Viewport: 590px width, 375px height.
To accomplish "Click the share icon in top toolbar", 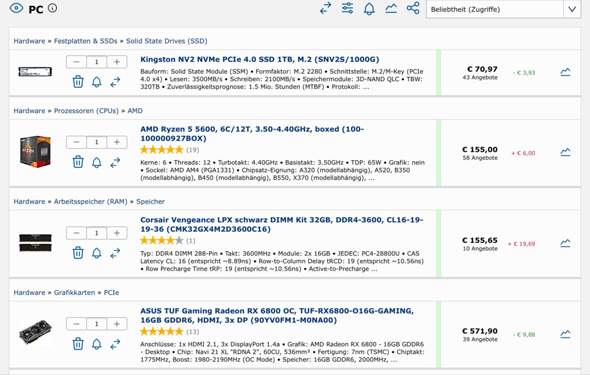I will [413, 8].
